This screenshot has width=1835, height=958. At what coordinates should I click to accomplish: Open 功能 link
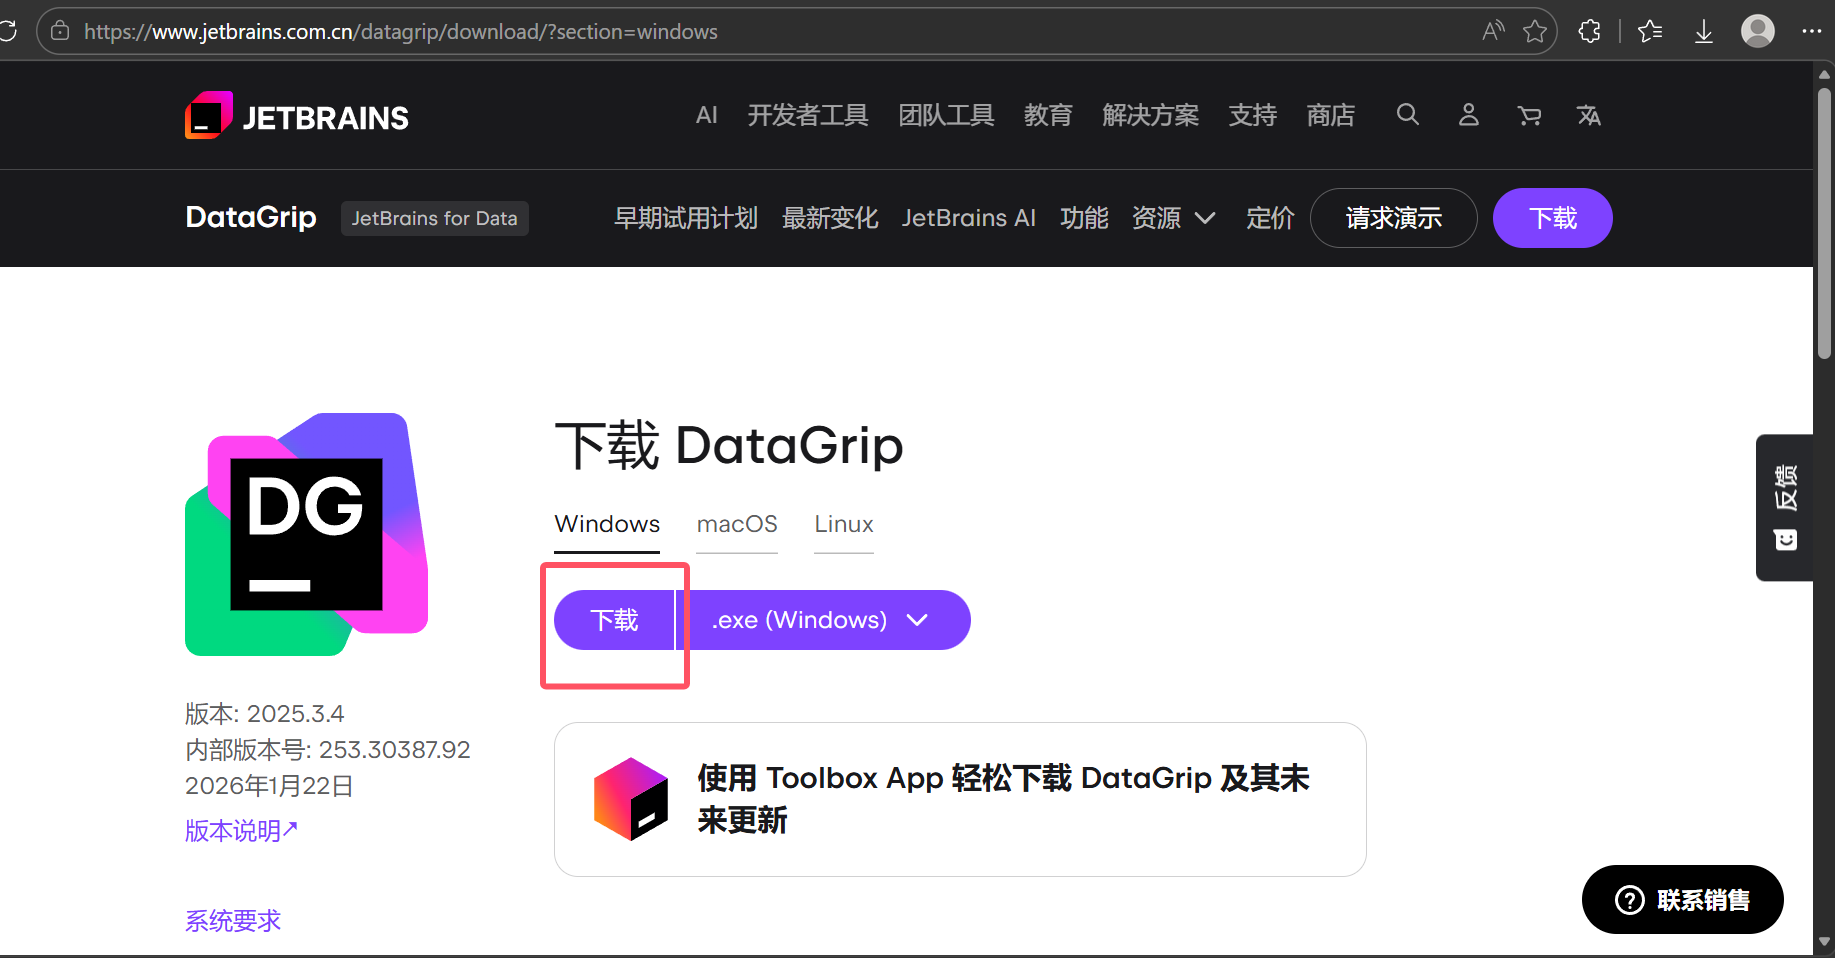point(1084,218)
